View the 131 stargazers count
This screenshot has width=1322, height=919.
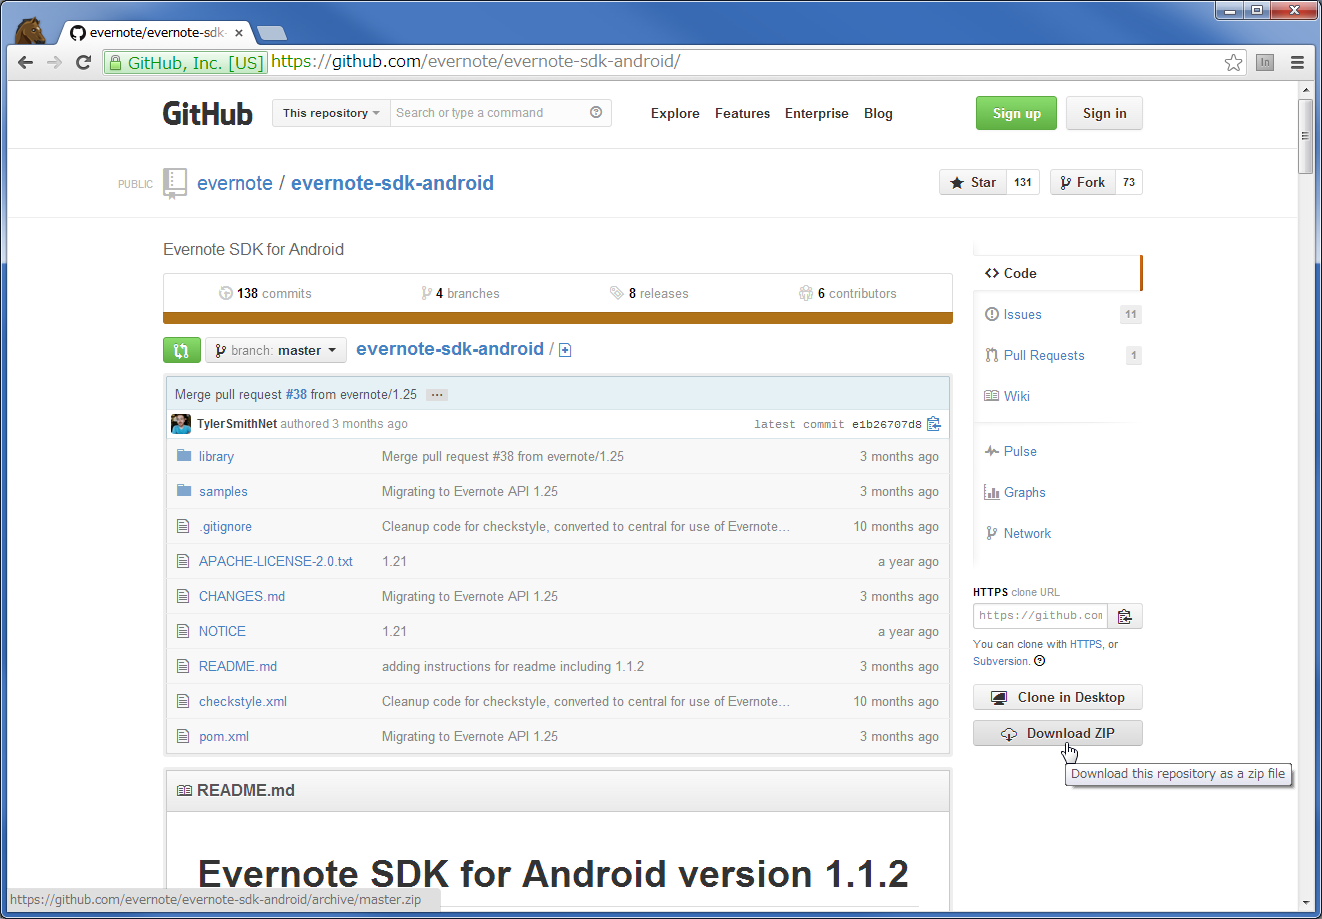[x=1023, y=182]
